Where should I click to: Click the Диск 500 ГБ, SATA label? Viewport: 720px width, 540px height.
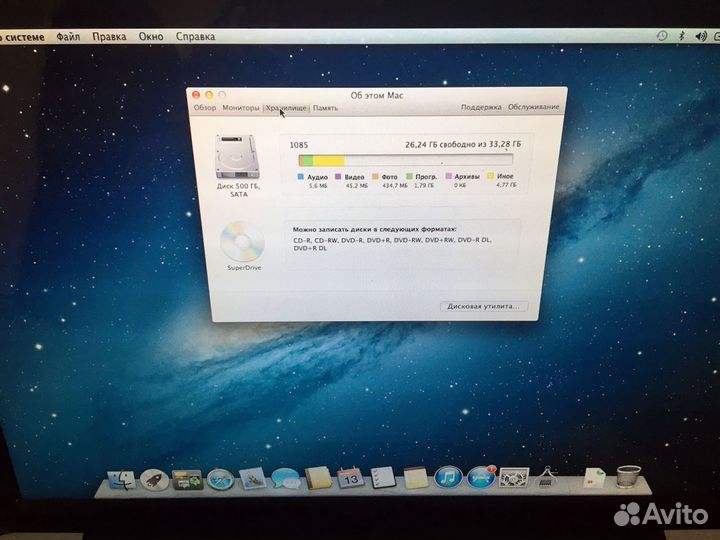click(238, 190)
